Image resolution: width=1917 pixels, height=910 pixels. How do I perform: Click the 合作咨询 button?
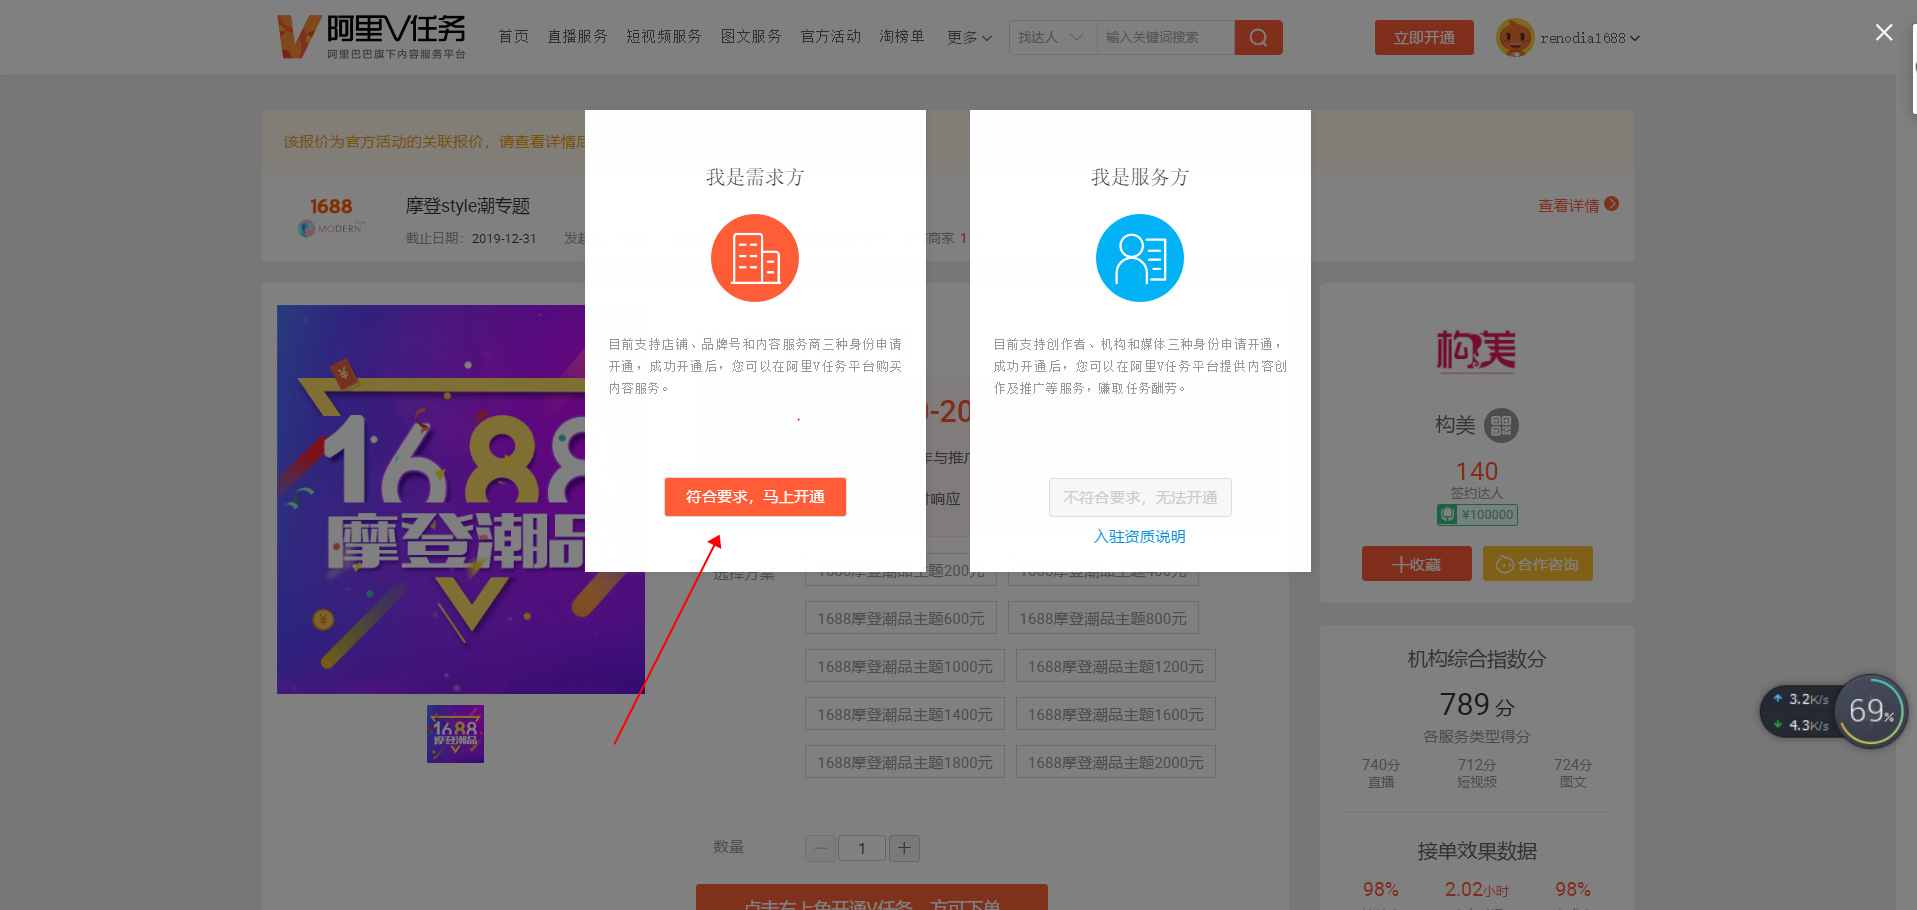(1538, 564)
